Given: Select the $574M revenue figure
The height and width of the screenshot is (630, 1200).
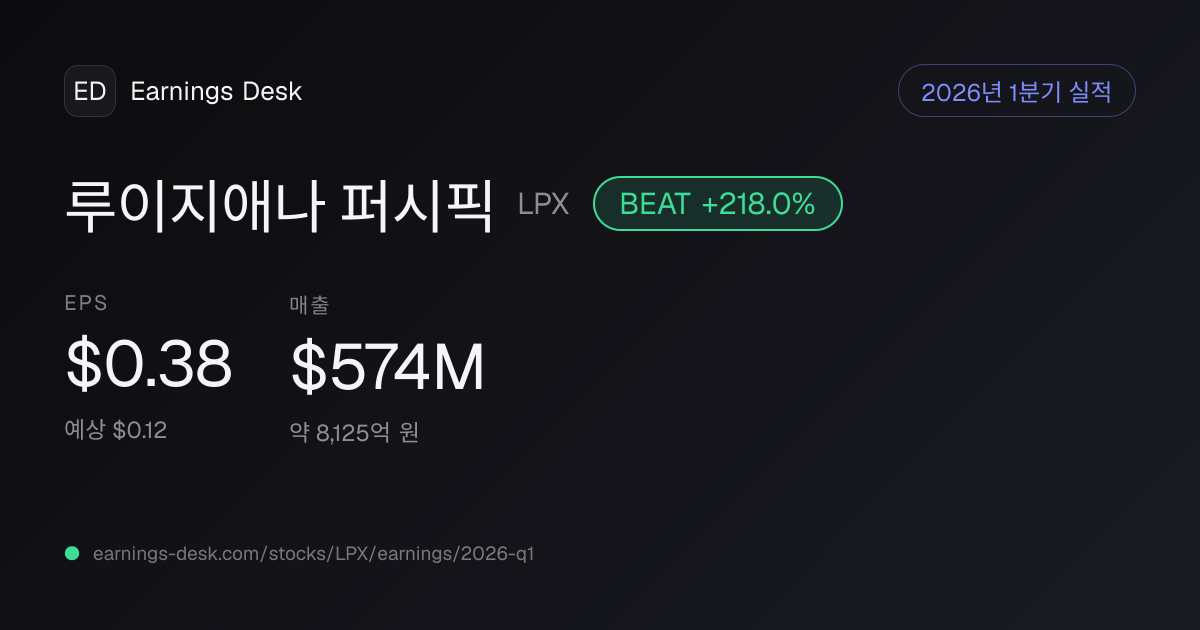Looking at the screenshot, I should point(388,367).
